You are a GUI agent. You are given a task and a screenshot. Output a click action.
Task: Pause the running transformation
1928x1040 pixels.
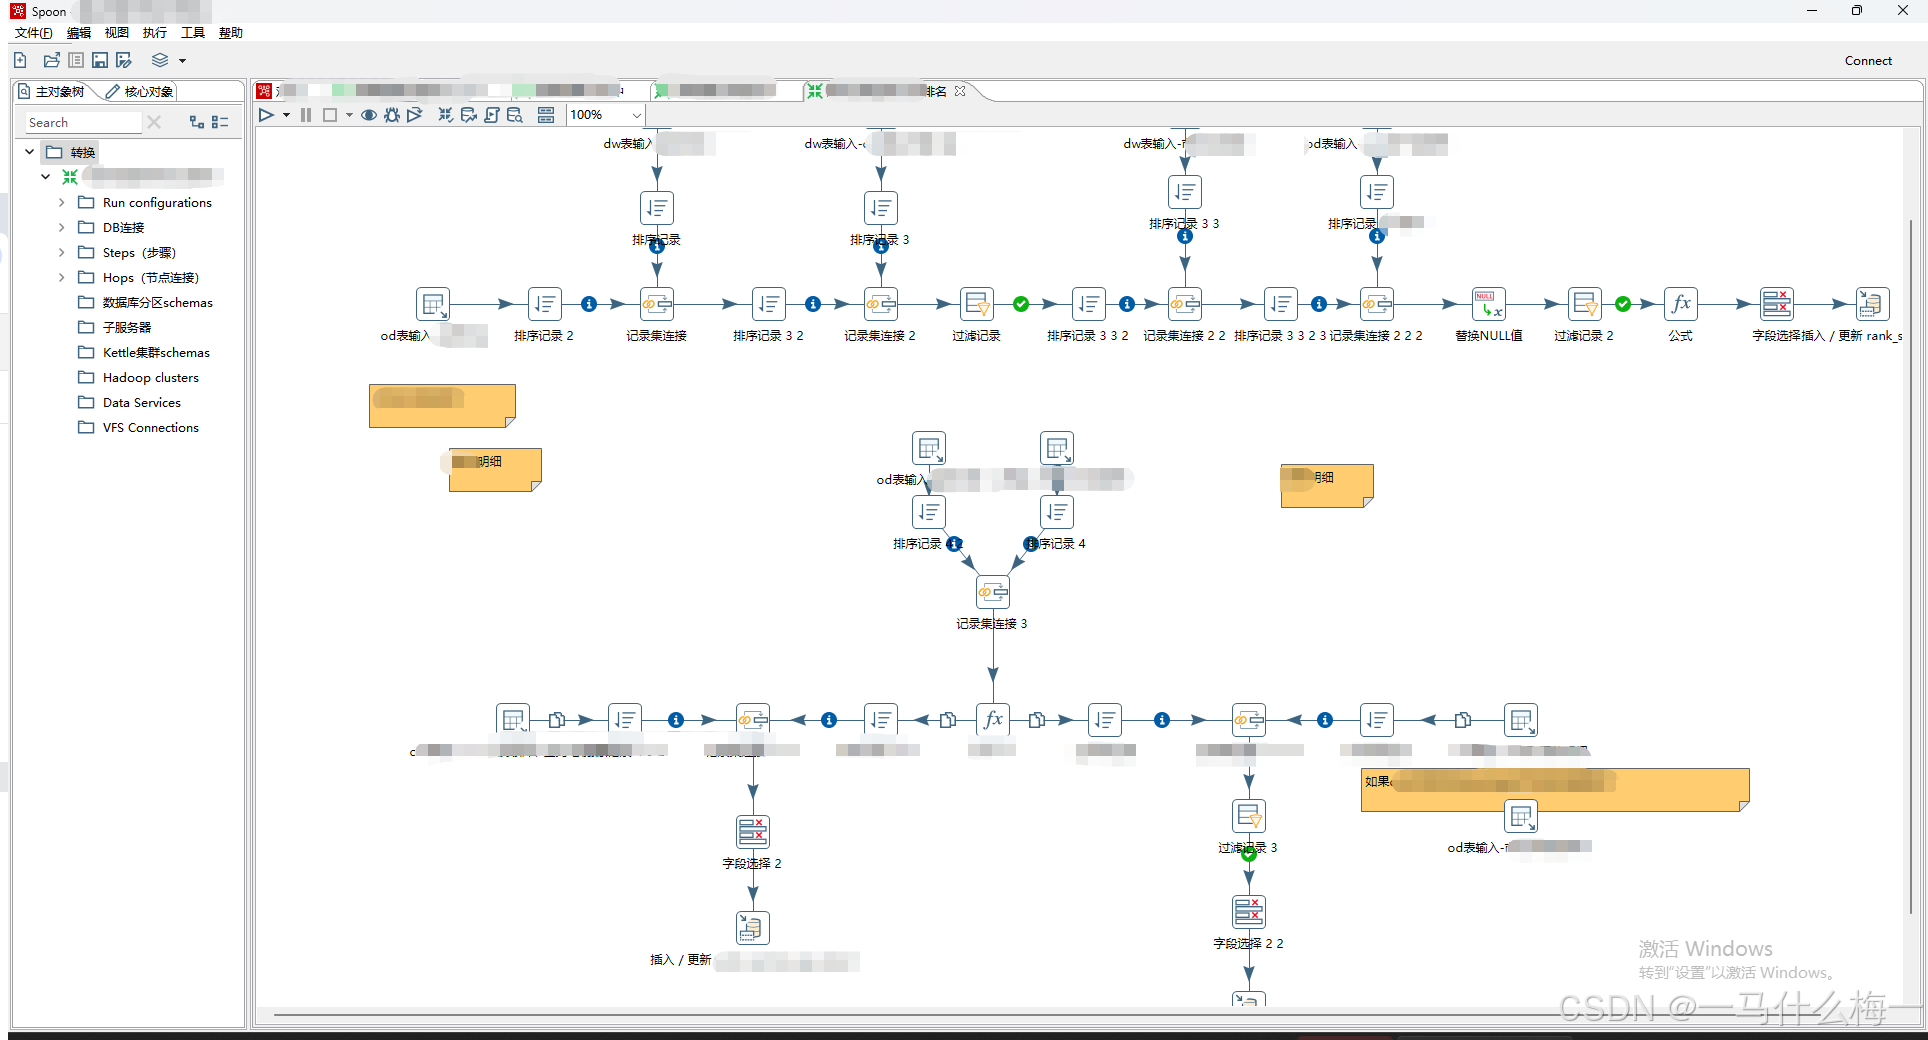[306, 115]
